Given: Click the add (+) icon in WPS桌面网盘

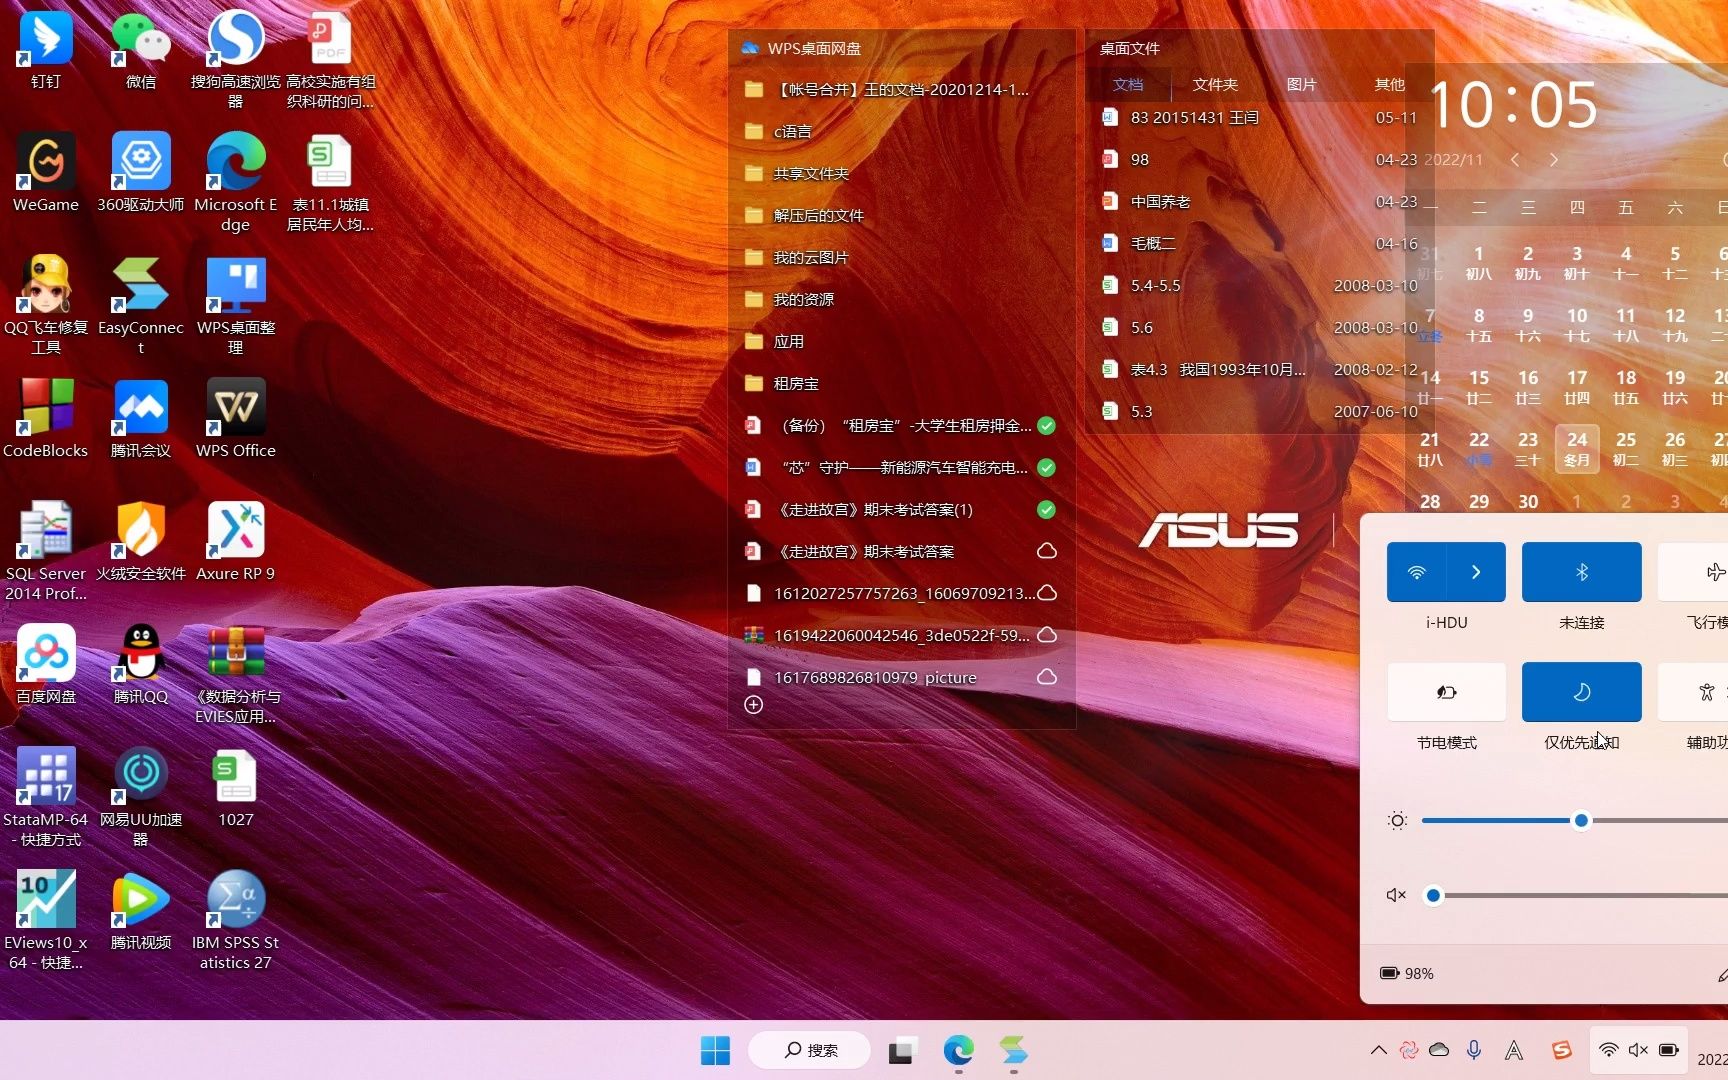Looking at the screenshot, I should pos(754,705).
